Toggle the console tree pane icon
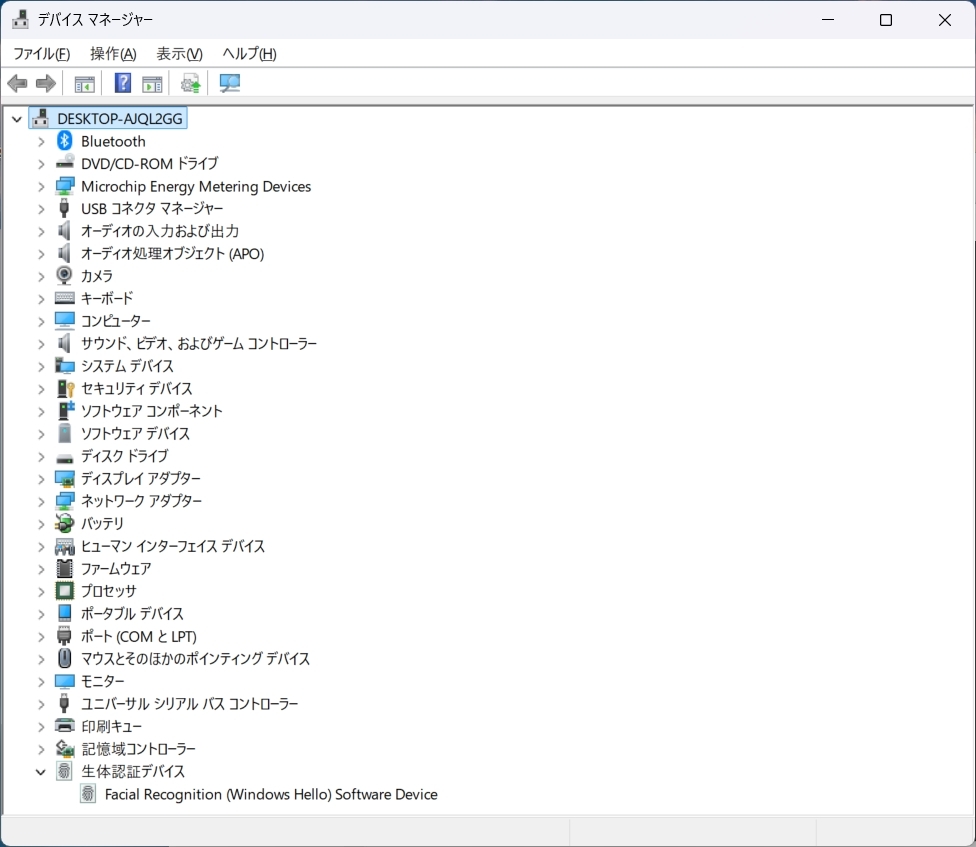This screenshot has width=976, height=847. click(x=85, y=84)
